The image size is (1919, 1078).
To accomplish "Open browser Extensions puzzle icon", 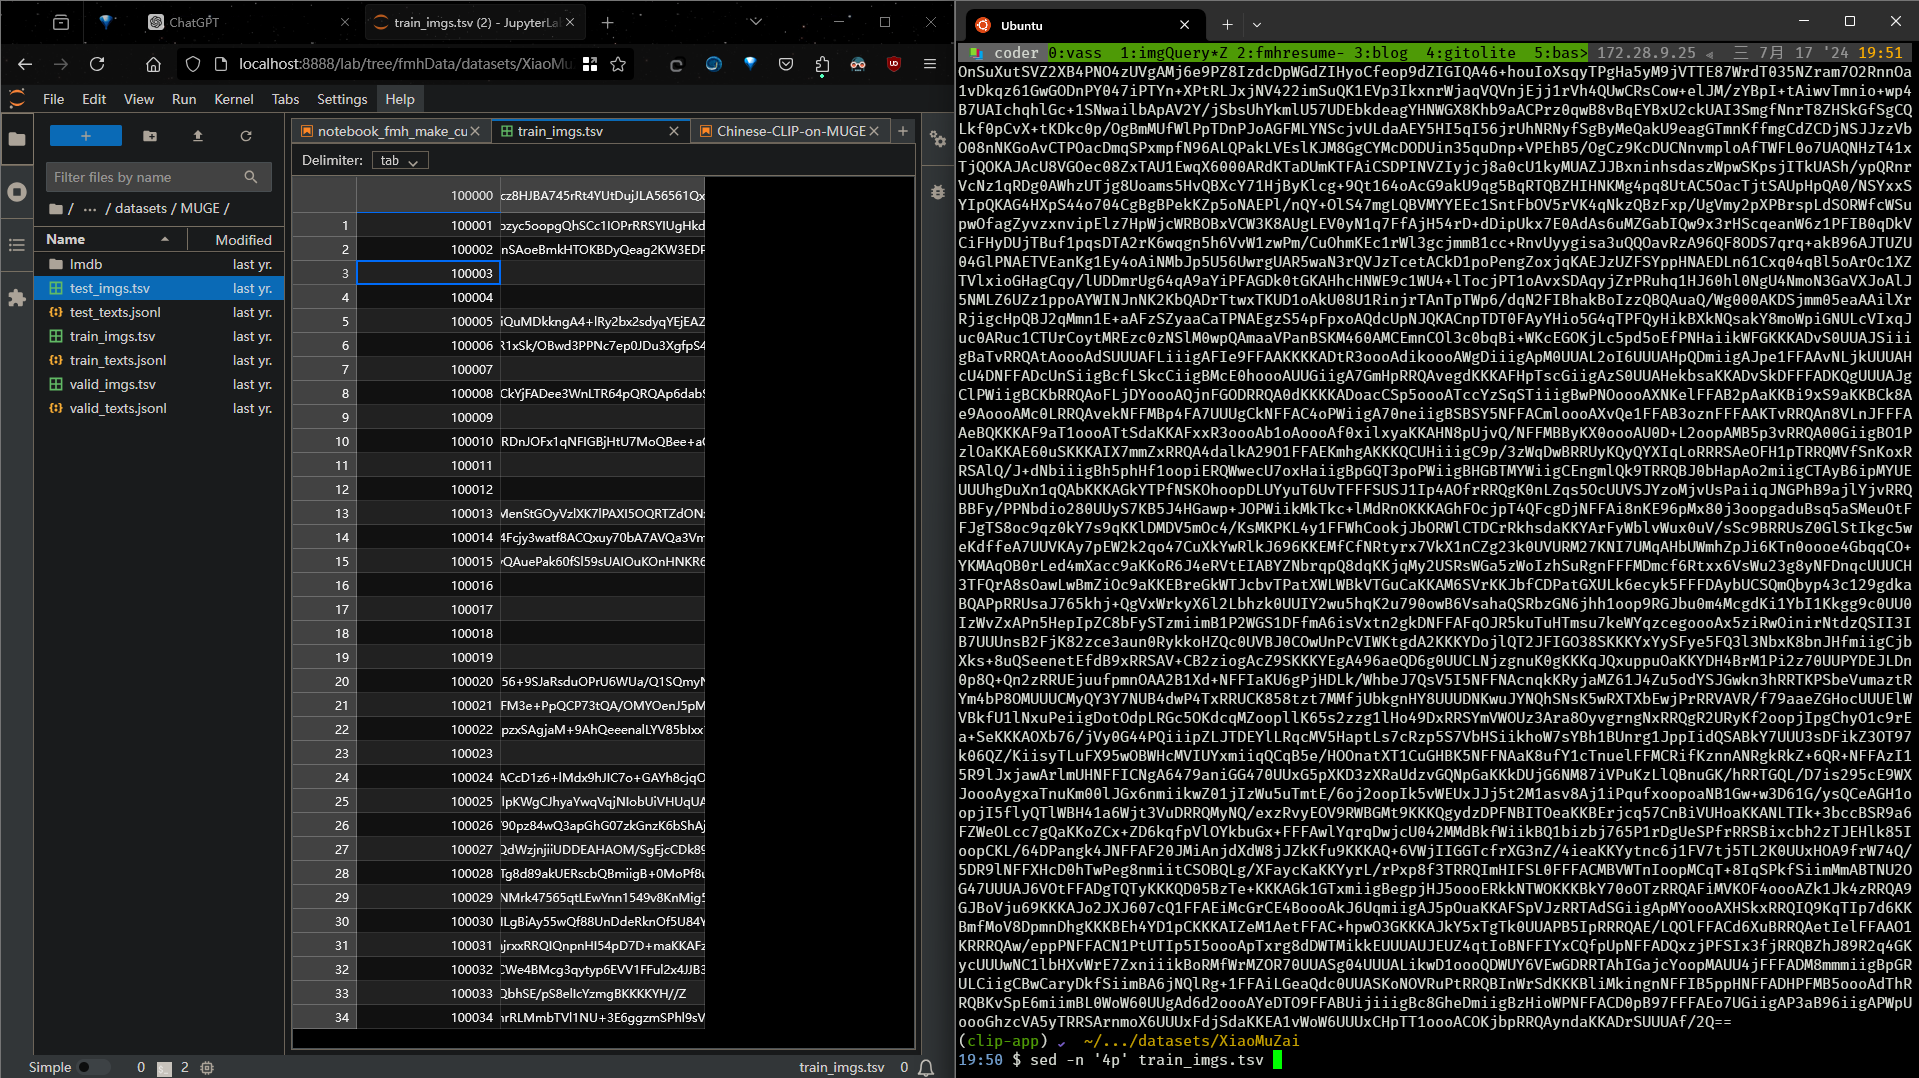I will 822,64.
